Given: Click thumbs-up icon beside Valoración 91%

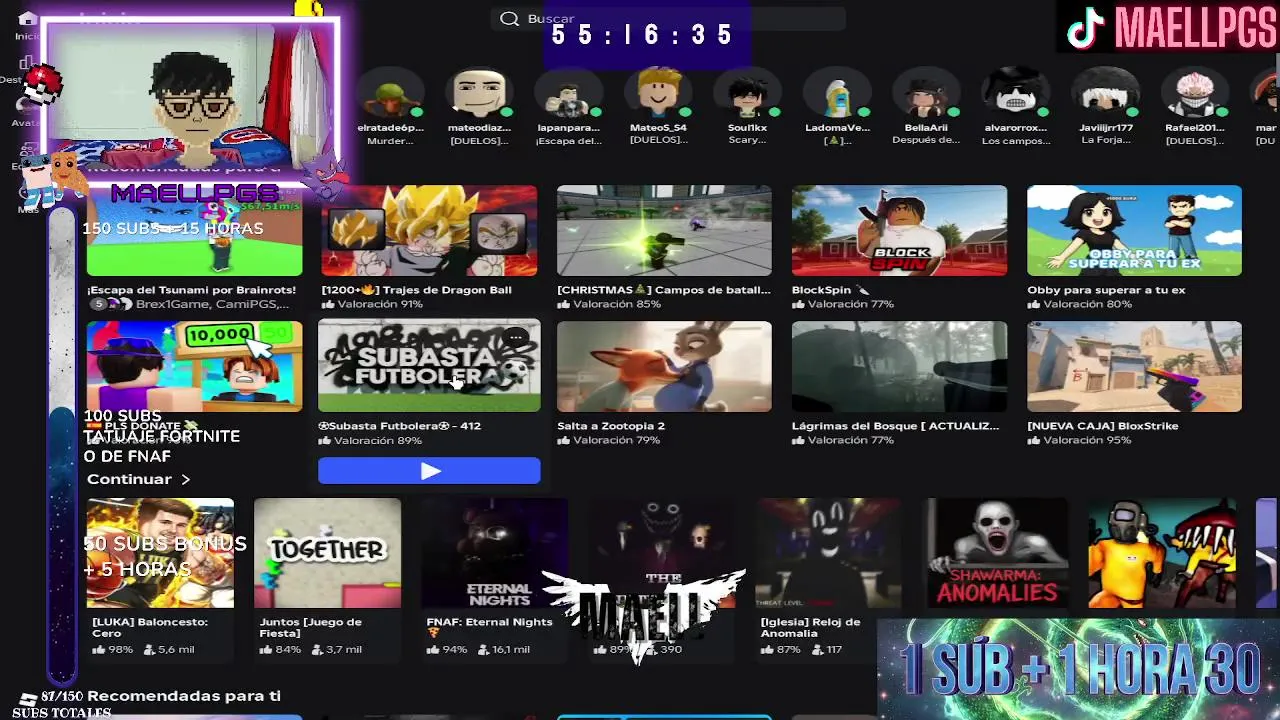Looking at the screenshot, I should 328,304.
